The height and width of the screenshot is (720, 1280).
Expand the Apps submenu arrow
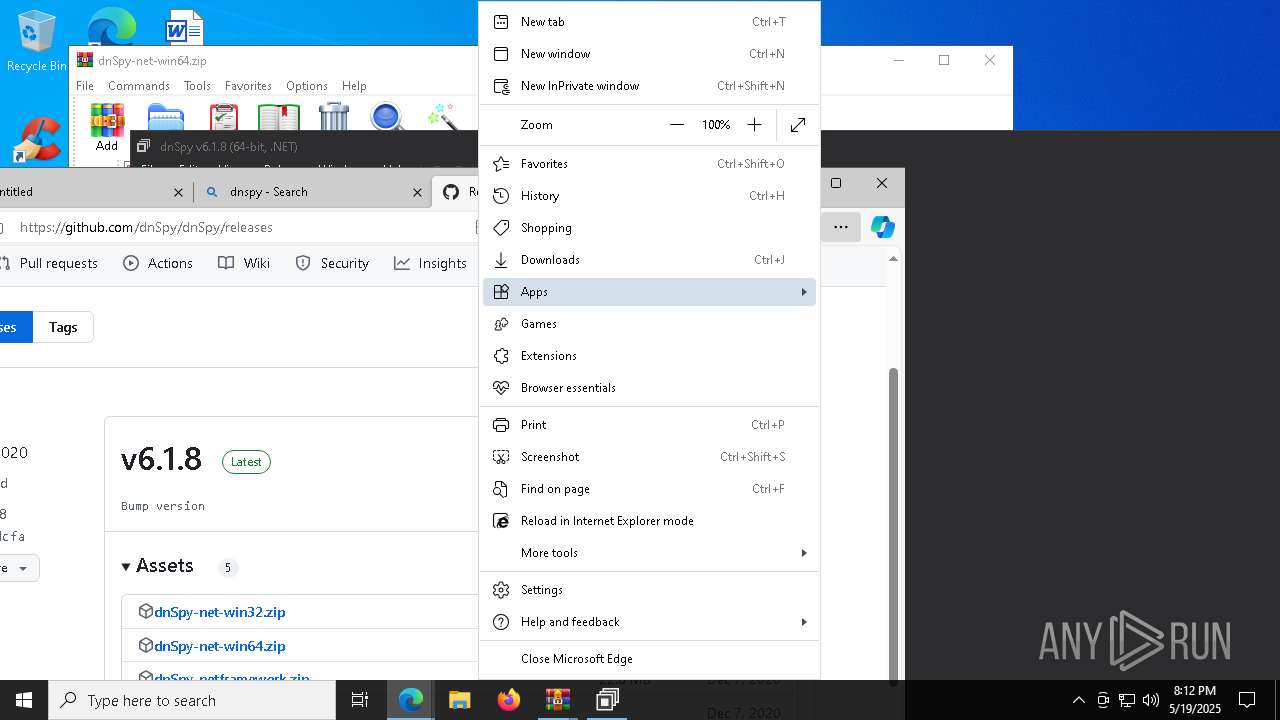(x=803, y=292)
